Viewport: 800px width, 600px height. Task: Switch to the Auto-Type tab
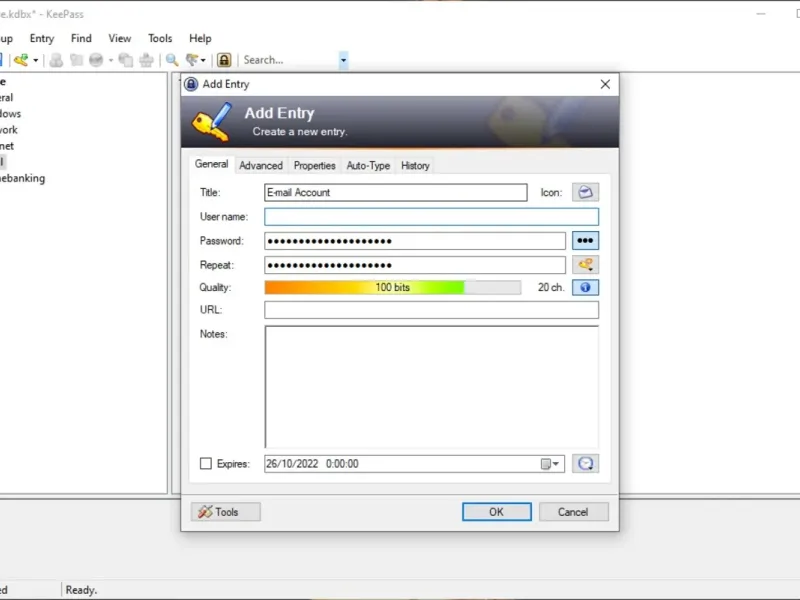pyautogui.click(x=368, y=166)
